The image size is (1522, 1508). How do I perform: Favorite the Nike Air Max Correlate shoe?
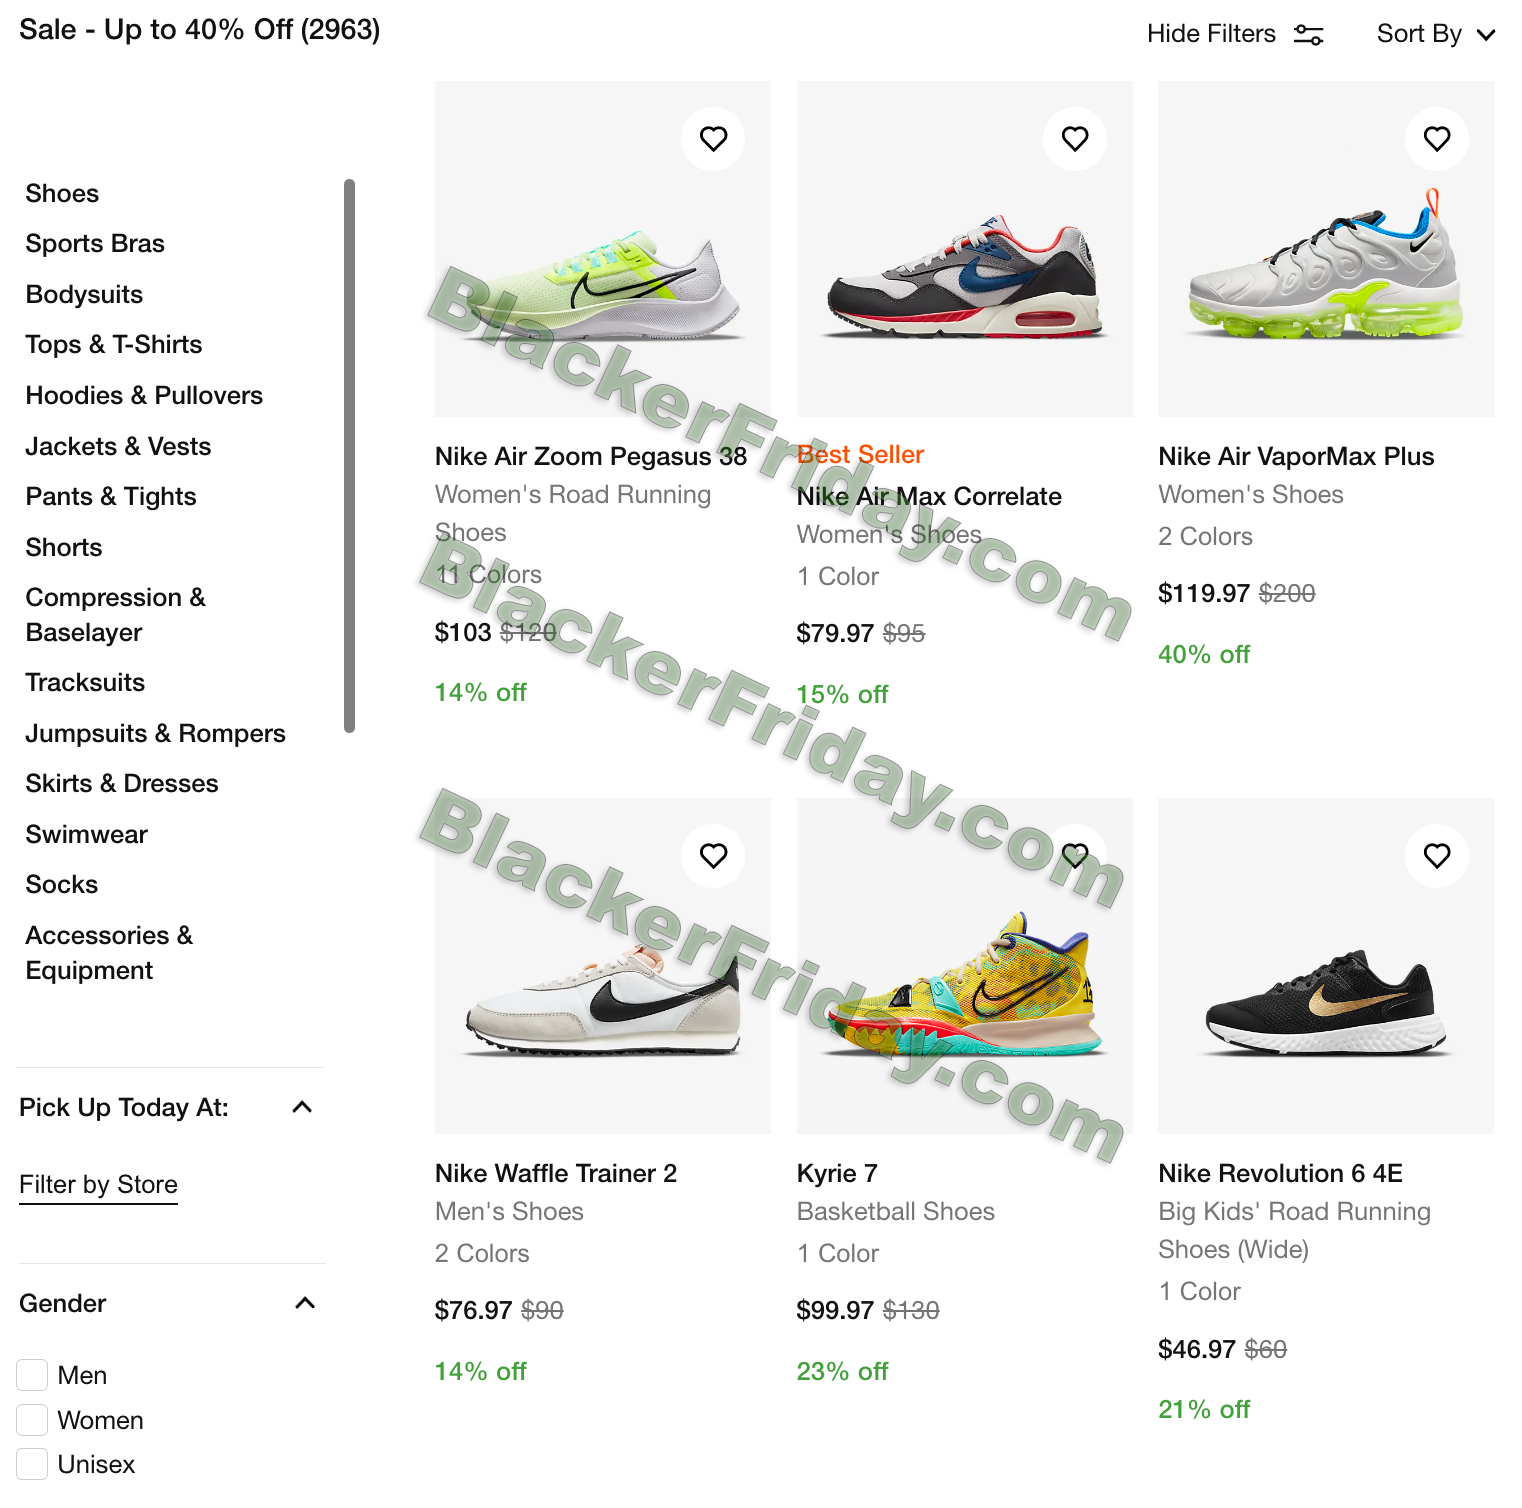tap(1075, 139)
